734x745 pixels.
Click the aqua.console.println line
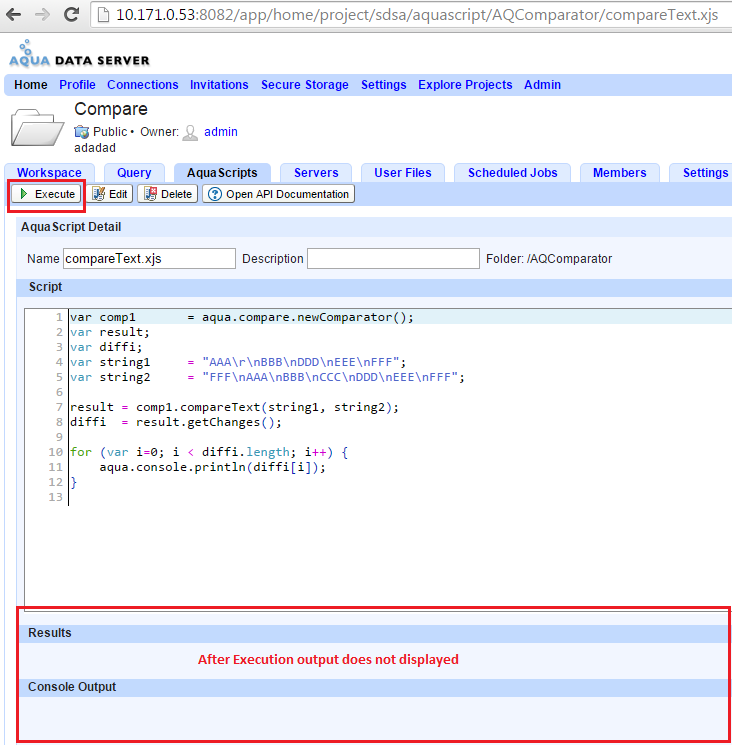(x=212, y=467)
